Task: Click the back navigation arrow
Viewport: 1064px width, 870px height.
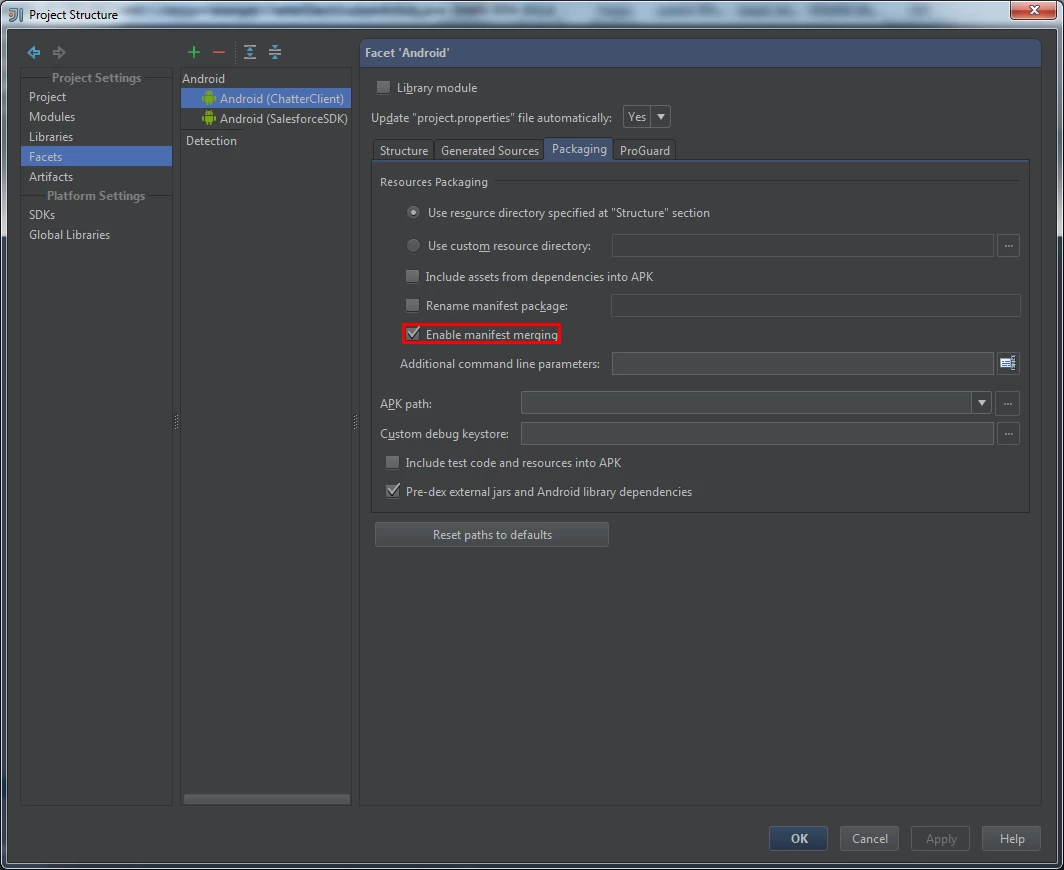Action: pyautogui.click(x=33, y=52)
